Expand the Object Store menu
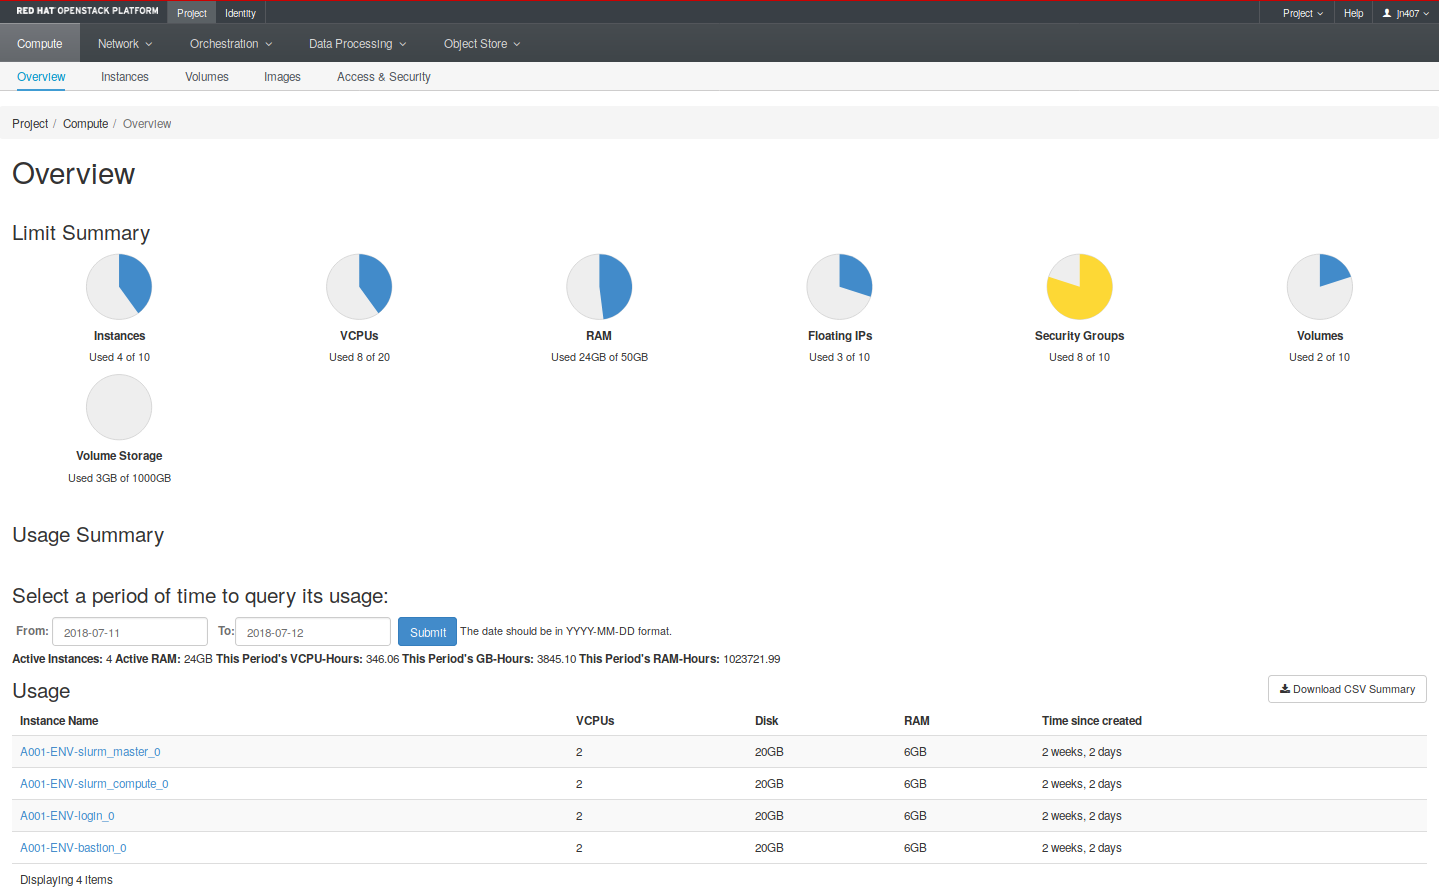Screen dimensions: 1439x896 pyautogui.click(x=482, y=44)
